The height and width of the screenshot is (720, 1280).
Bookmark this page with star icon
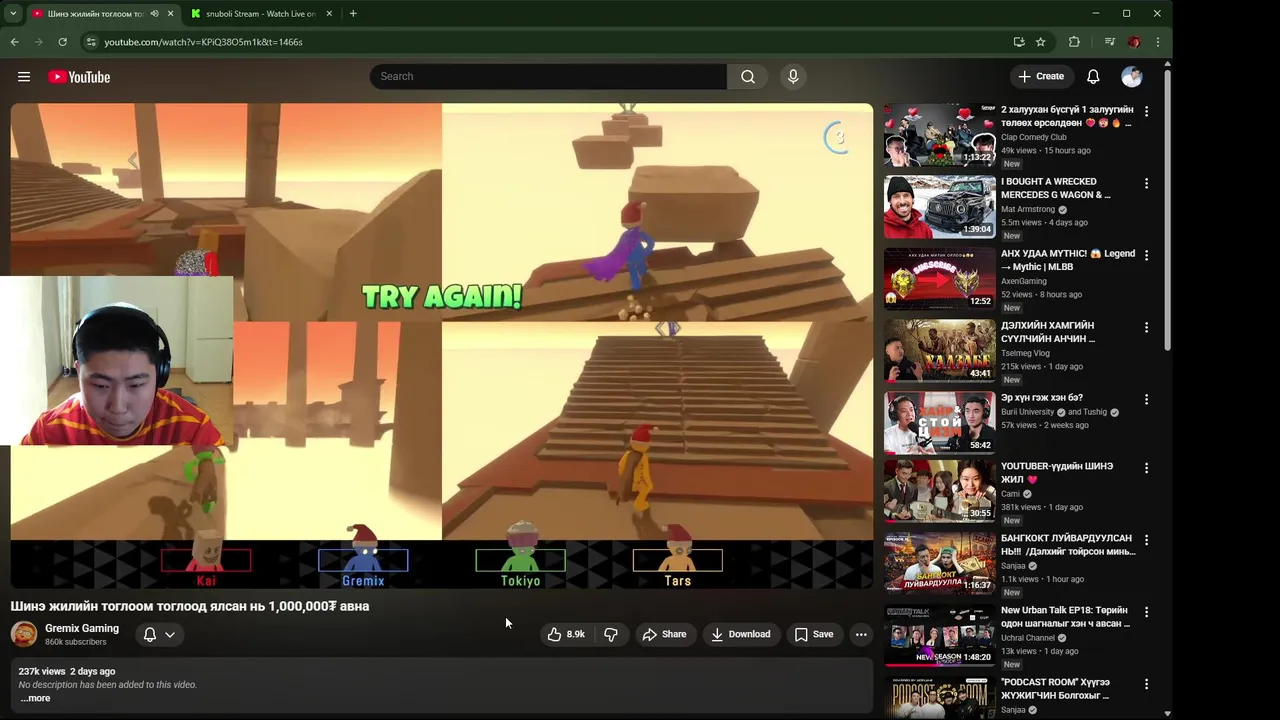[1040, 42]
